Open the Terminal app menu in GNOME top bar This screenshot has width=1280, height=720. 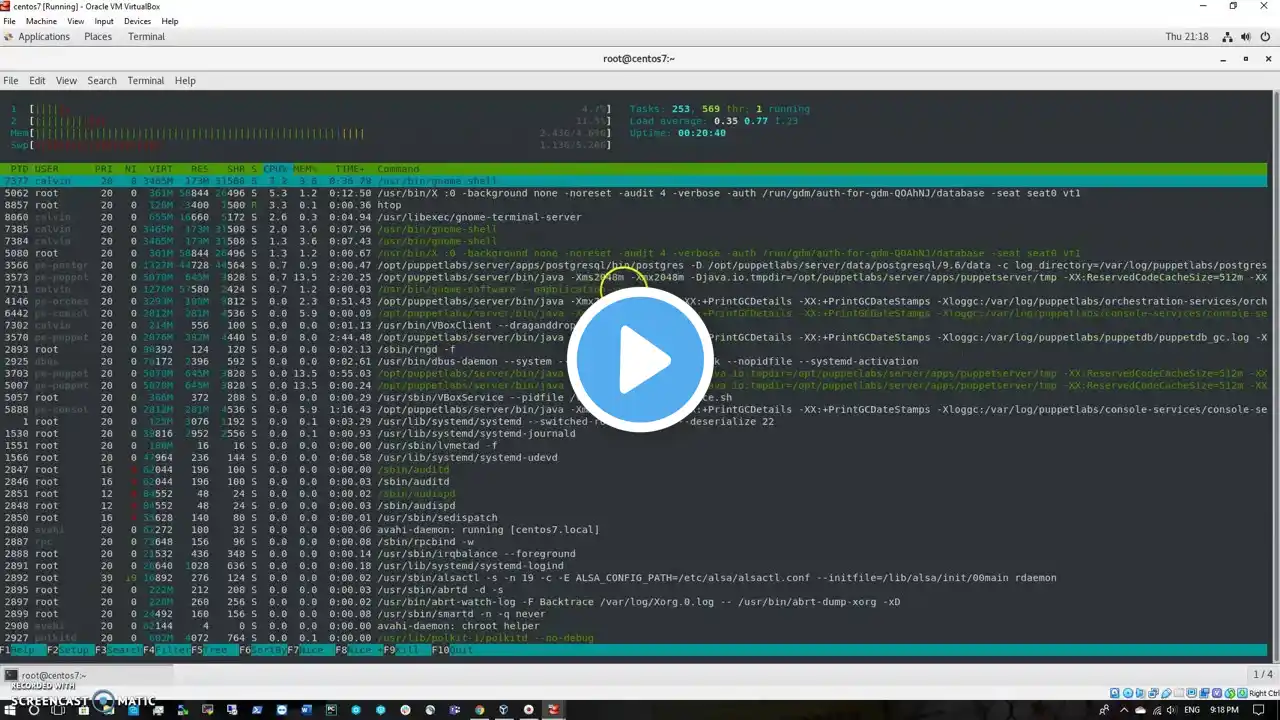pyautogui.click(x=146, y=37)
